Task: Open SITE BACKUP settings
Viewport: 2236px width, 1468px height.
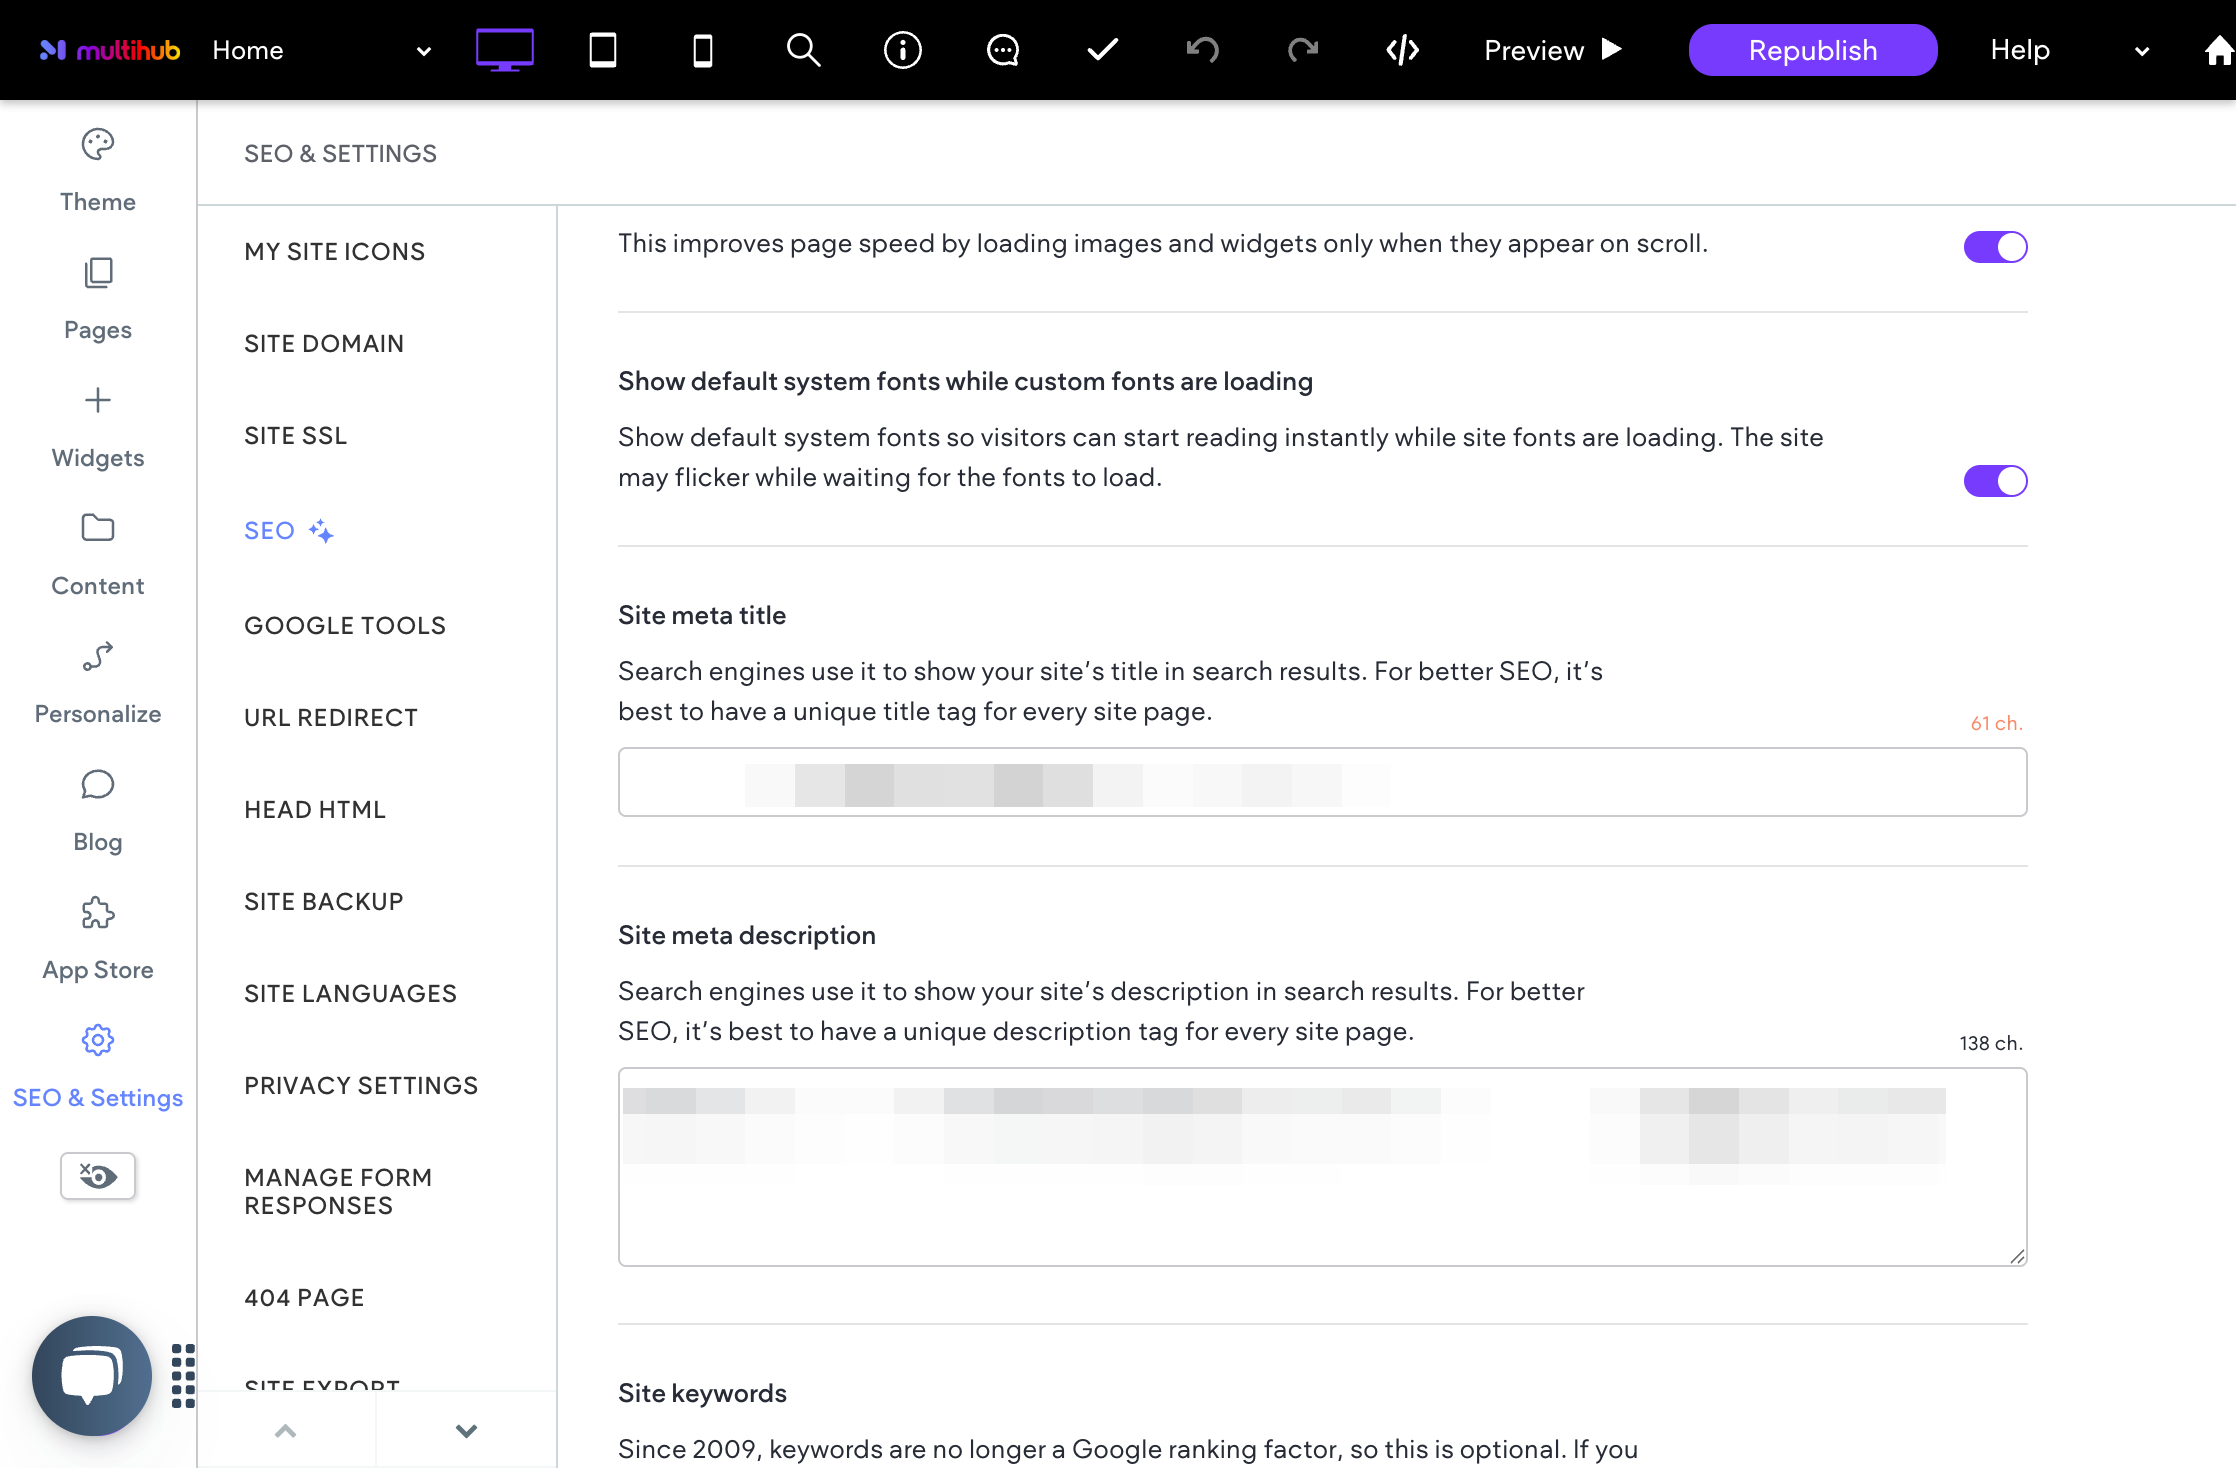Action: (324, 902)
